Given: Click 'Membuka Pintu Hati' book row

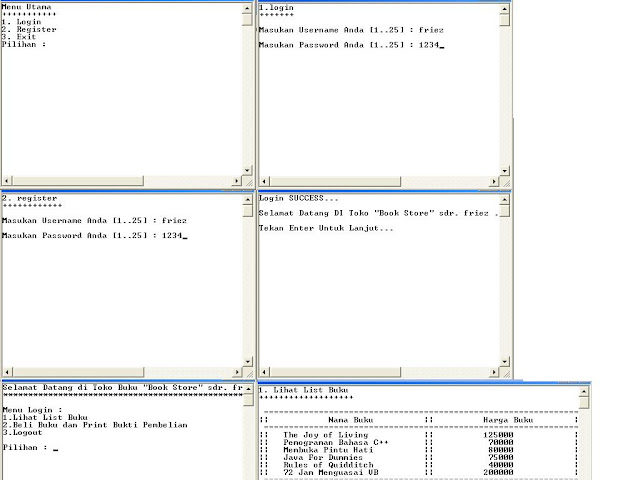Looking at the screenshot, I should (x=328, y=450).
